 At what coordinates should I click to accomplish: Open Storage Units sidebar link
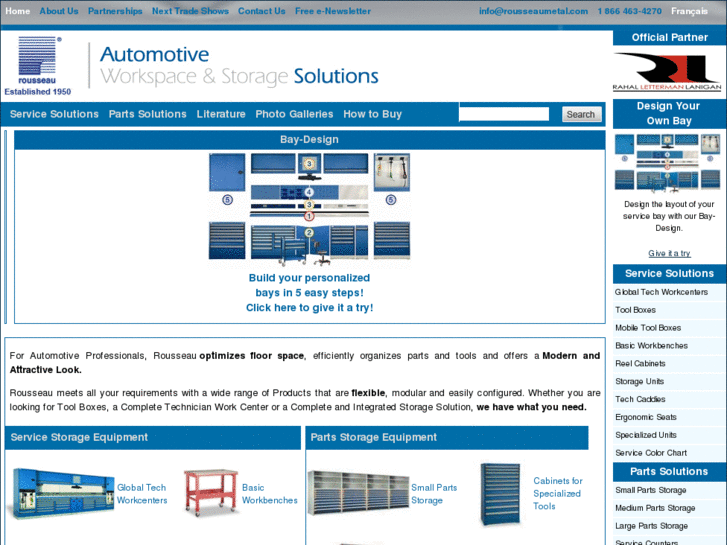[x=639, y=381]
